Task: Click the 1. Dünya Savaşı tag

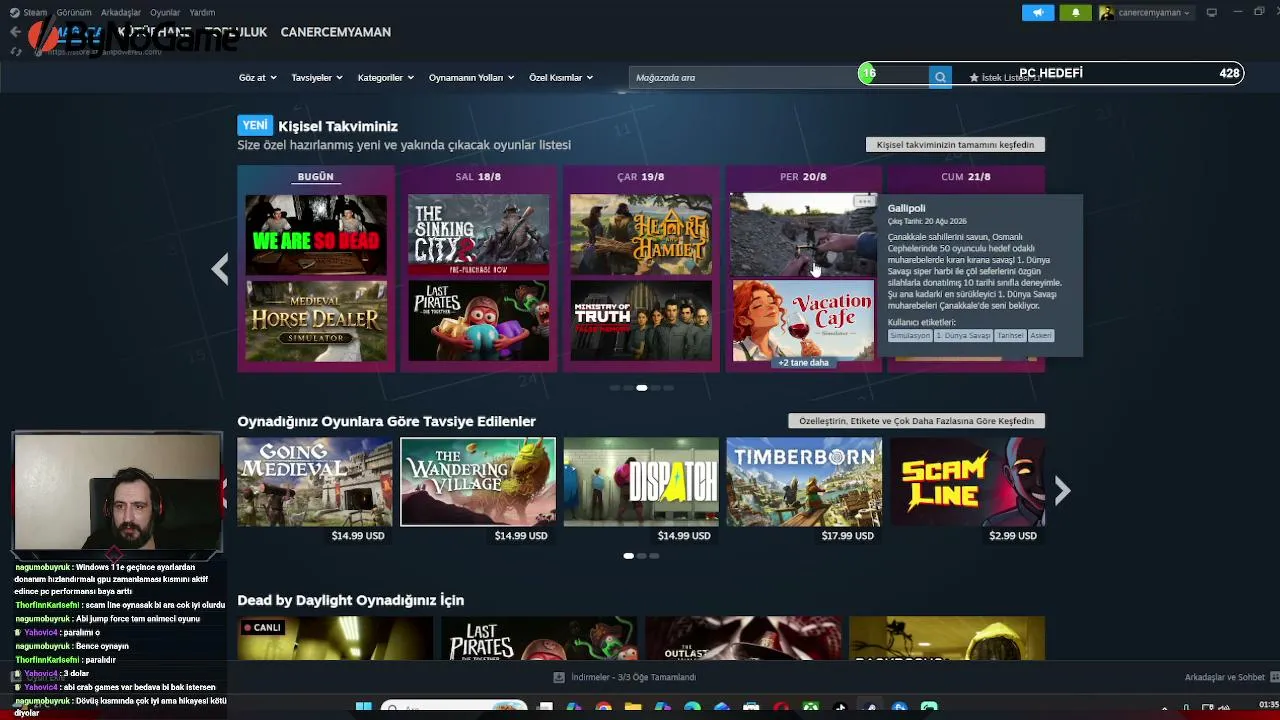Action: pos(964,336)
